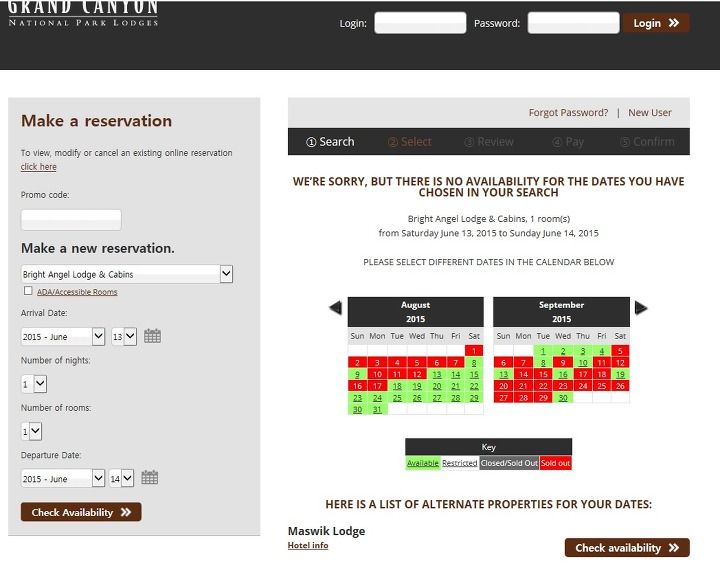The height and width of the screenshot is (575, 720).
Task: Select the Pay step tab
Action: [568, 142]
